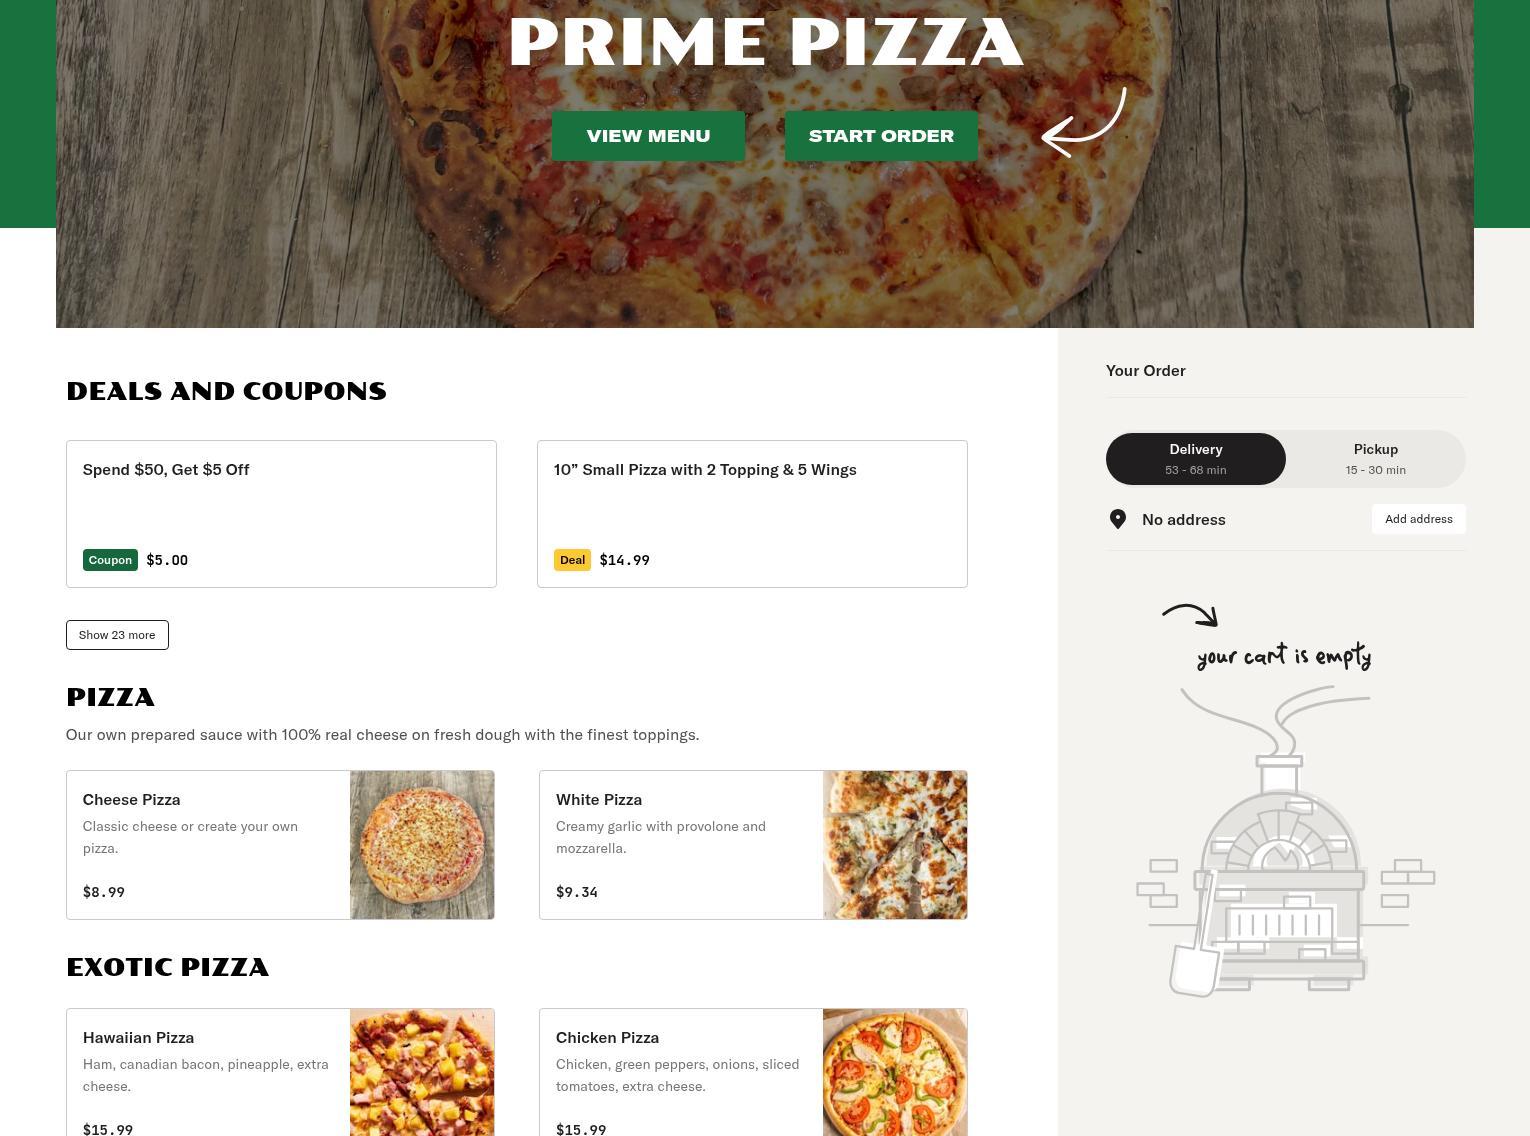This screenshot has width=1530, height=1136.
Task: Click the location pin icon beside No address
Action: [1118, 519]
